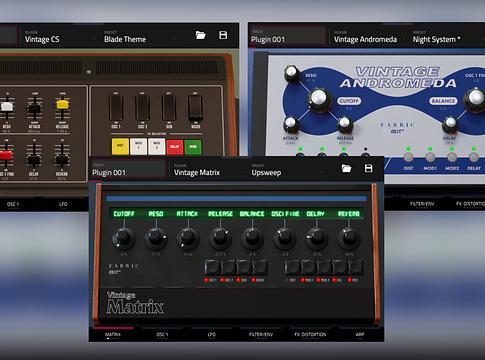
Task: Click the white Reso slider on Vintage CS
Action: [7, 106]
